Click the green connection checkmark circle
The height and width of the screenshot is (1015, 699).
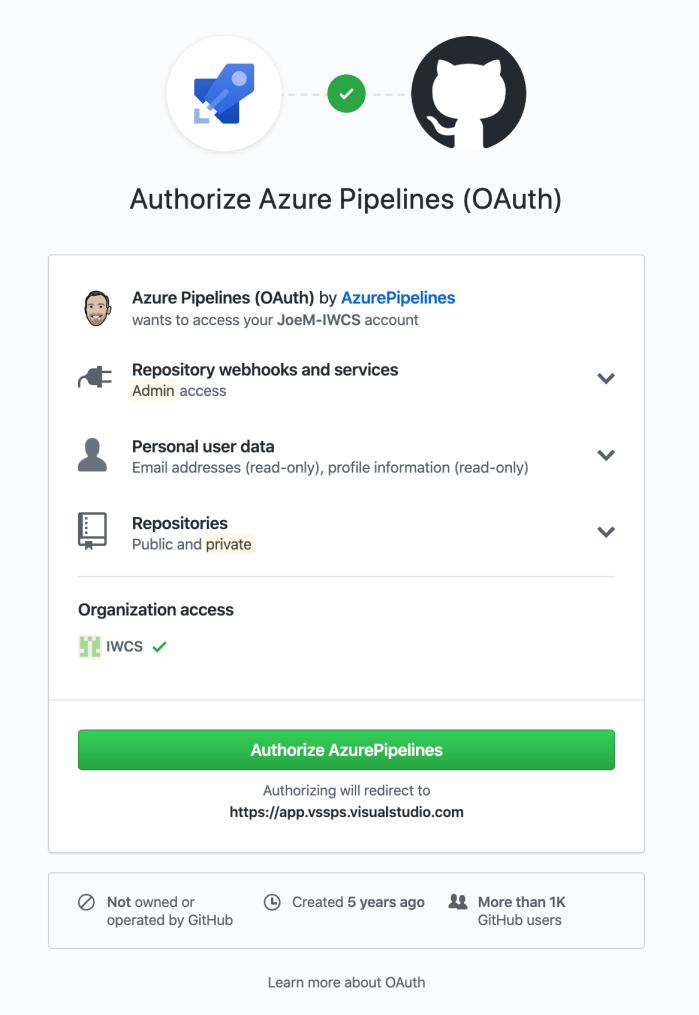346,95
